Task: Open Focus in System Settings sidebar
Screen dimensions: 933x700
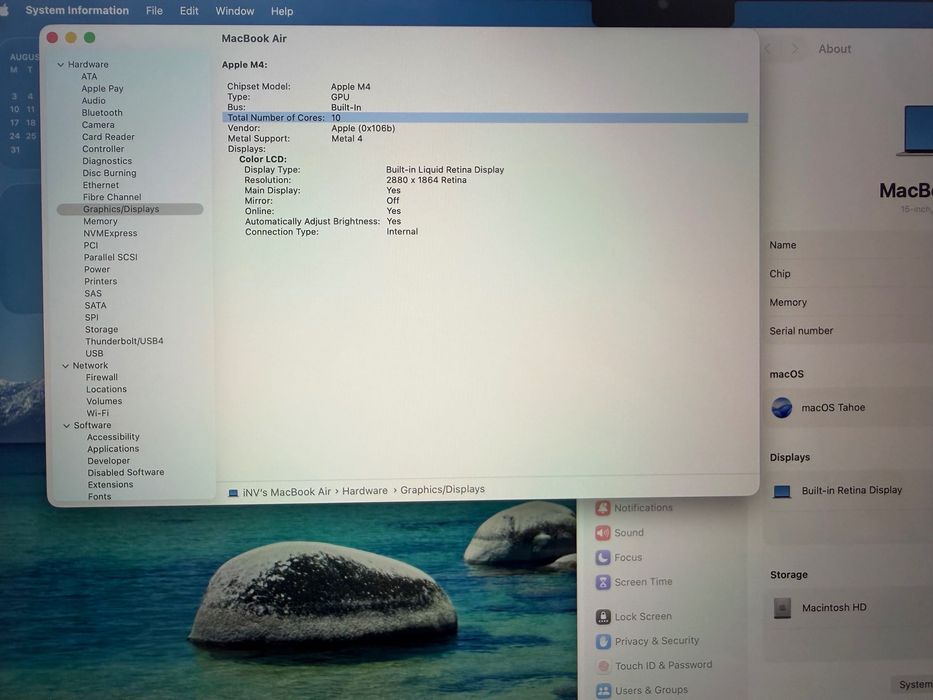Action: click(619, 557)
